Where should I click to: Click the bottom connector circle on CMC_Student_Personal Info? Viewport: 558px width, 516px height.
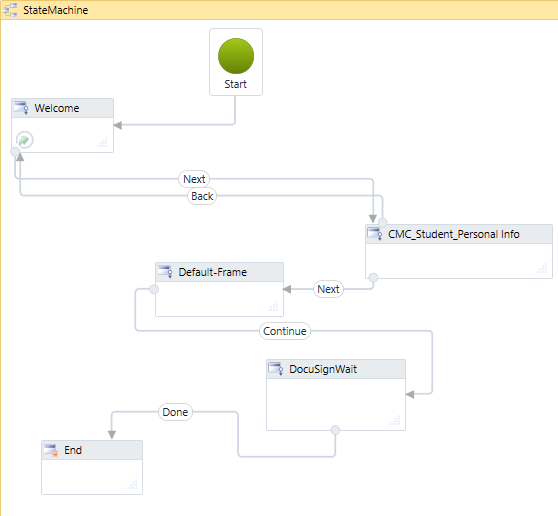(373, 278)
